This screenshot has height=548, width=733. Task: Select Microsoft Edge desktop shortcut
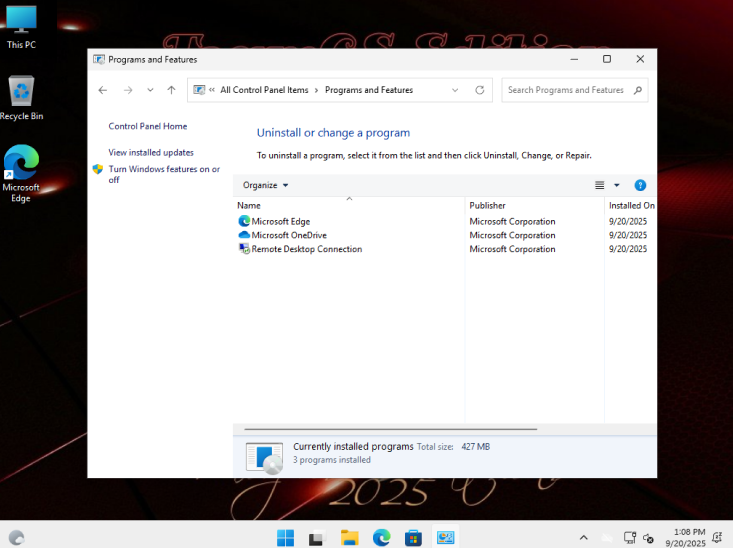[21, 173]
